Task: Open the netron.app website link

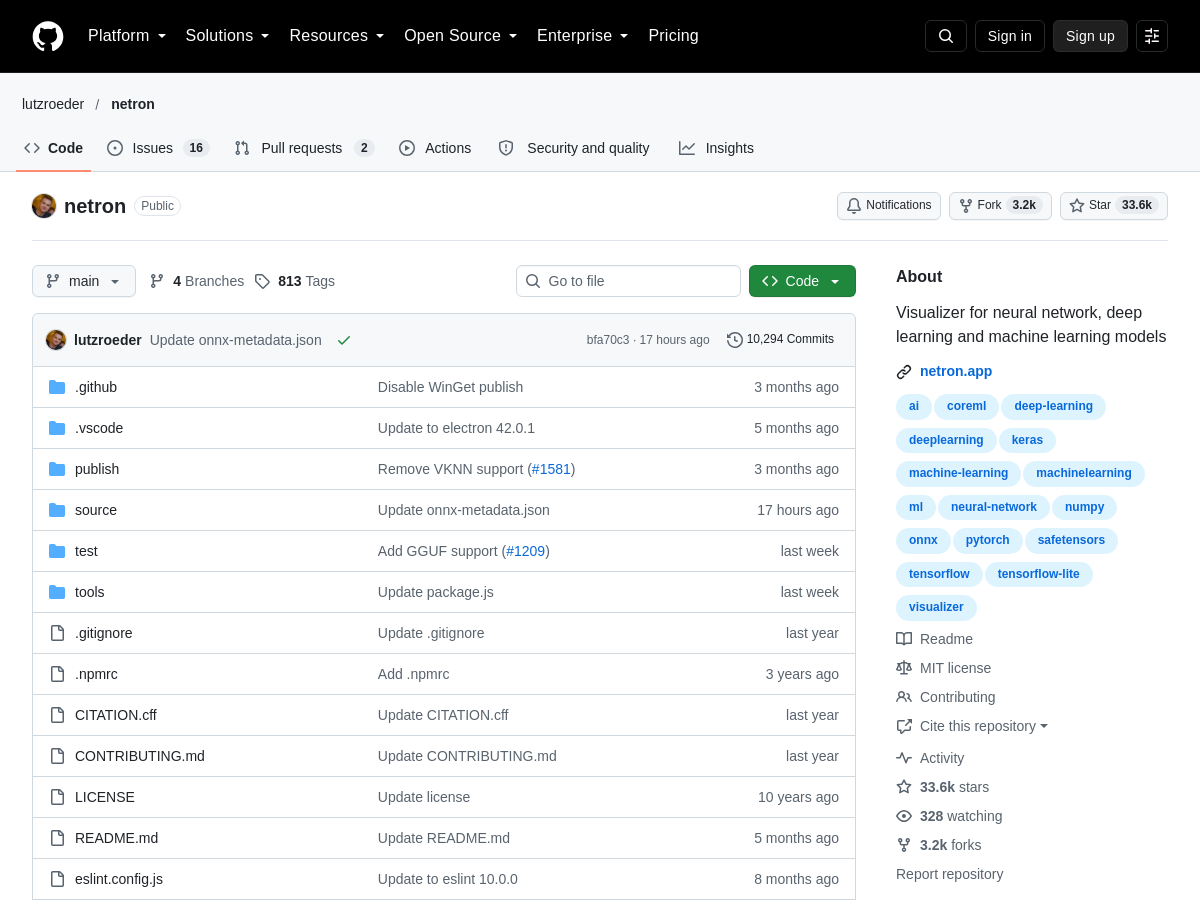Action: tap(956, 371)
